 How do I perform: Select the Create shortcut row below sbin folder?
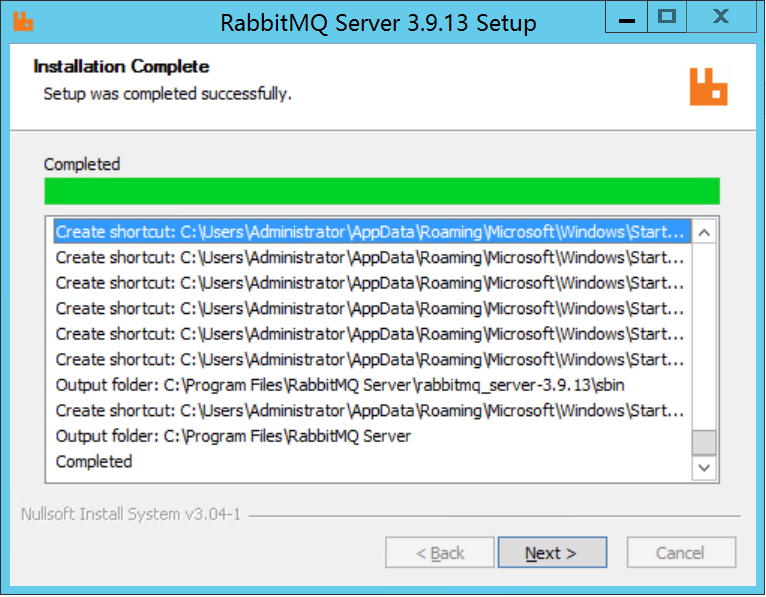click(372, 410)
